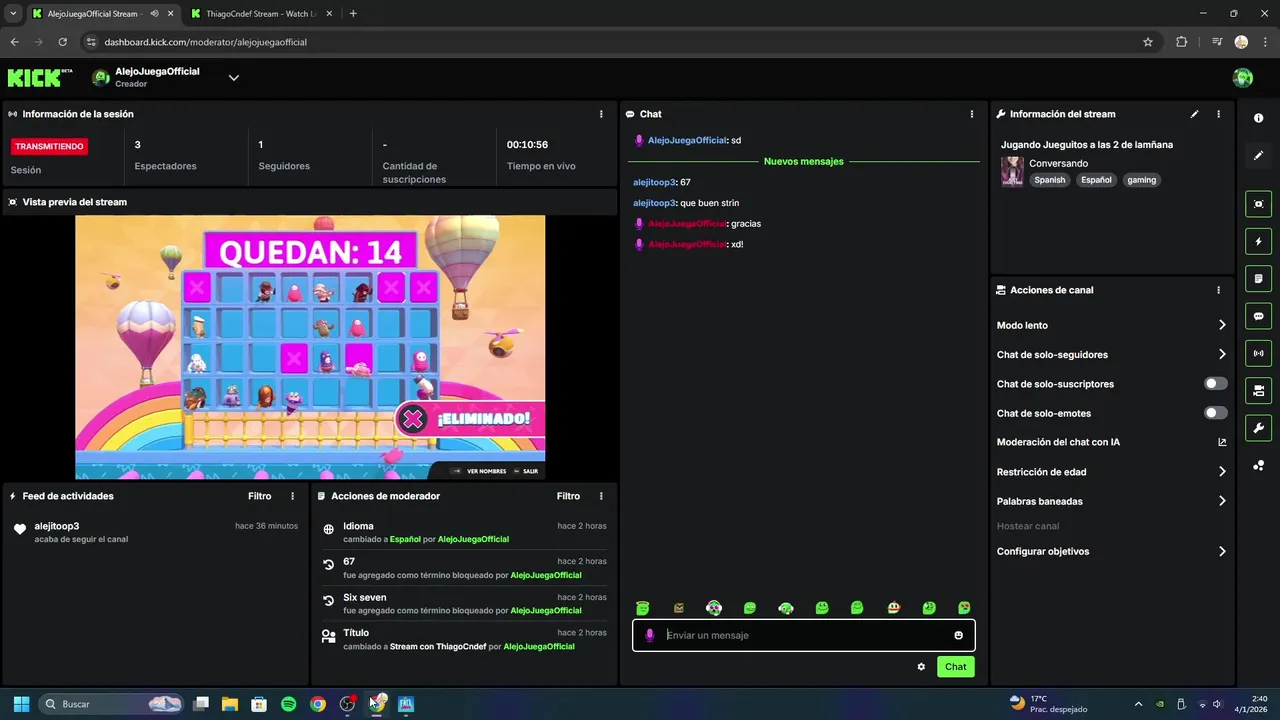
Task: Toggle the document notes icon in right sidebar
Action: coord(1258,278)
